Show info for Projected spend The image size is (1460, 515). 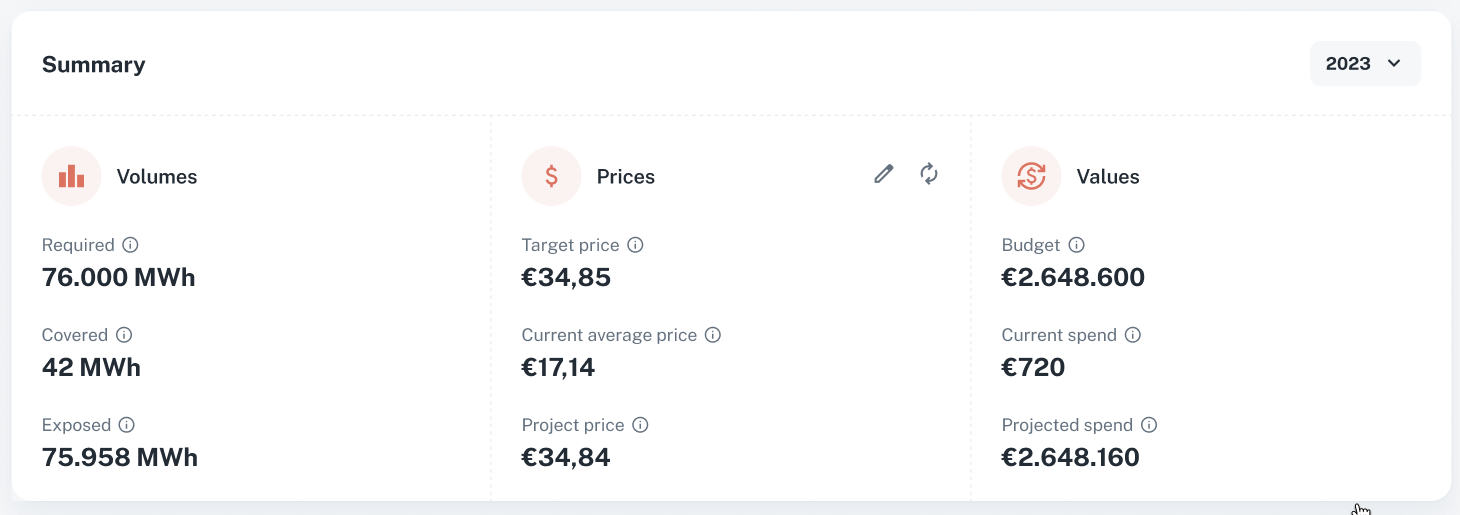click(1149, 425)
